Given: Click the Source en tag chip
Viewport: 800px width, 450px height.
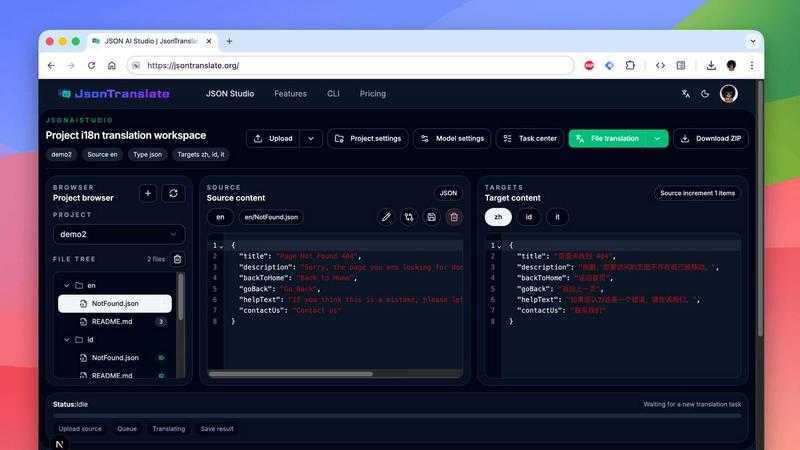Looking at the screenshot, I should click(102, 155).
